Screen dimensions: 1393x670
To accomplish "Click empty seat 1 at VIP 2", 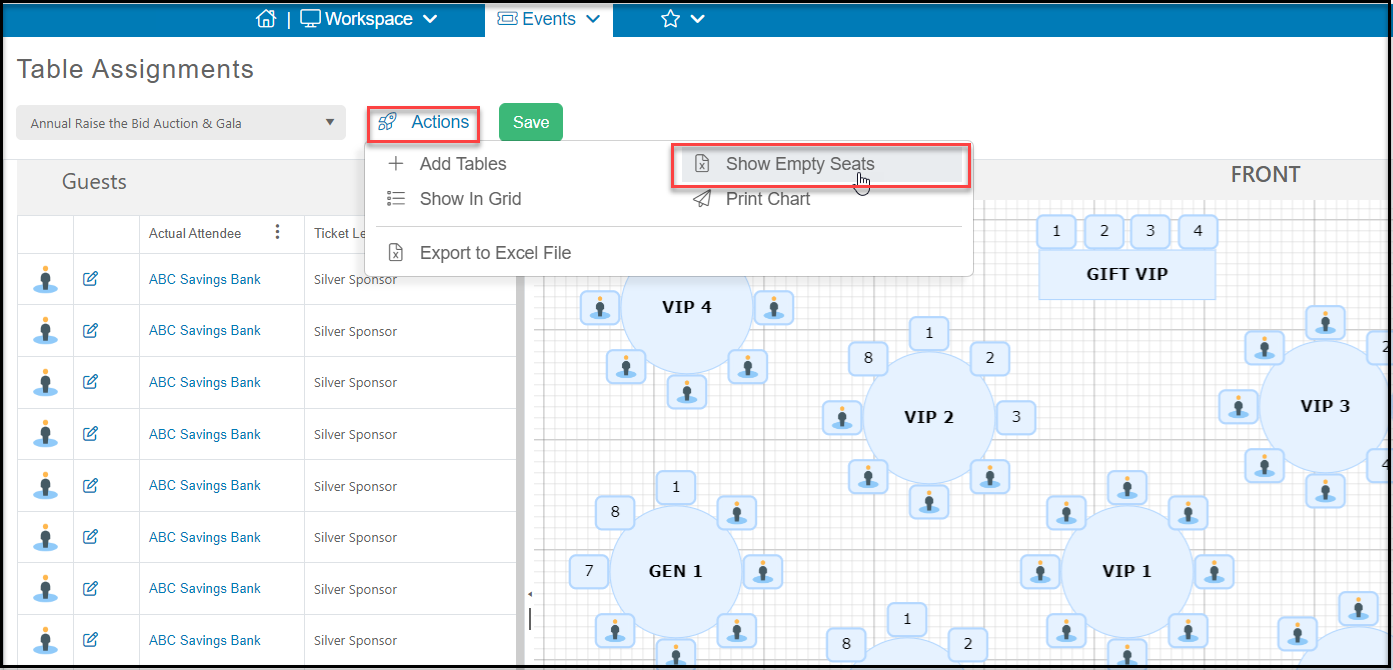I will pos(929,333).
